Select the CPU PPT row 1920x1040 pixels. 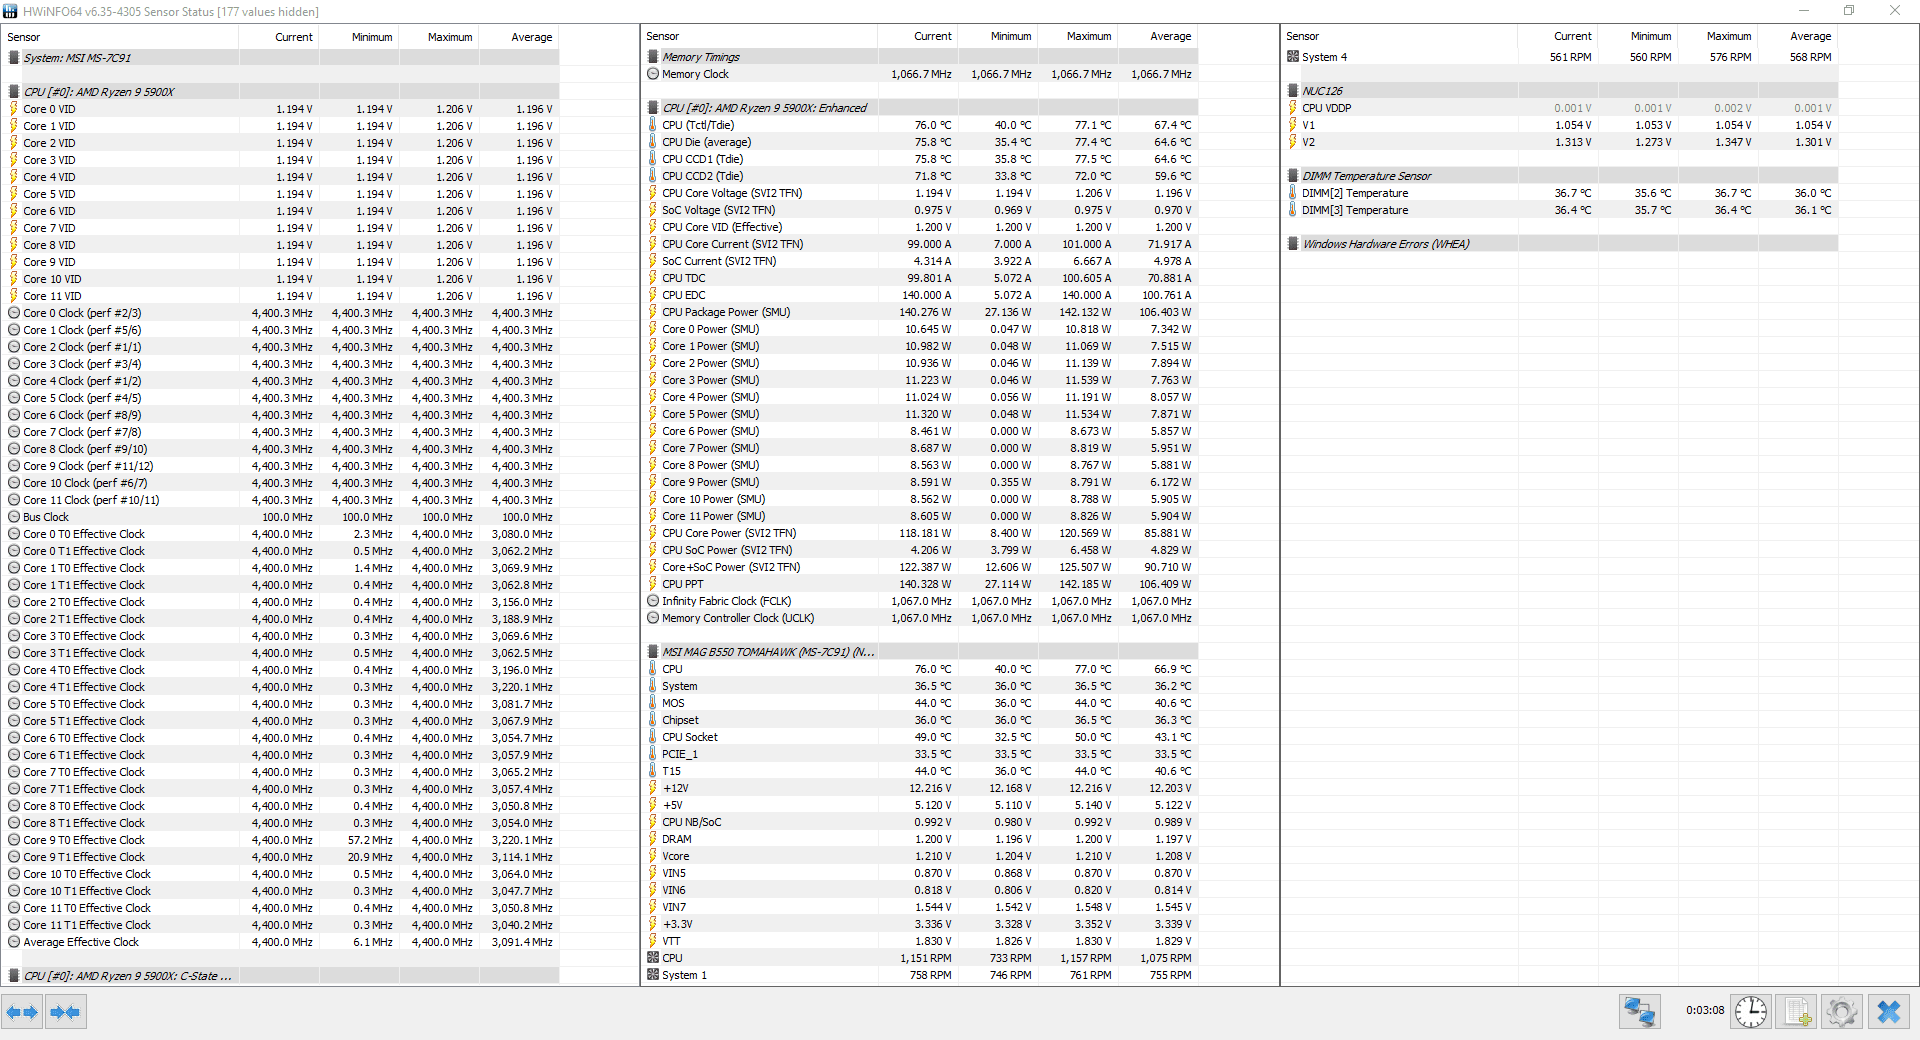click(919, 584)
